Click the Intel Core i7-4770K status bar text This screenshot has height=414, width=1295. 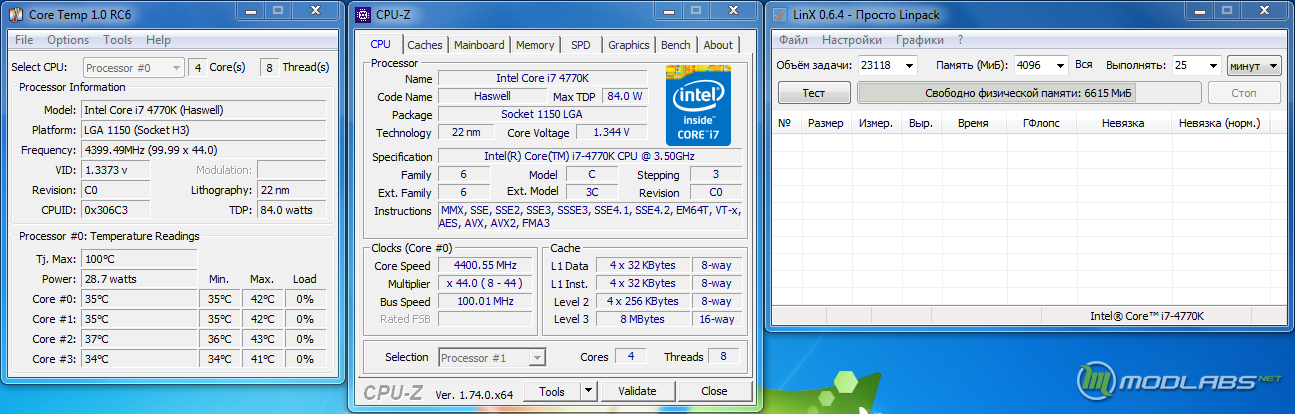click(x=1147, y=316)
